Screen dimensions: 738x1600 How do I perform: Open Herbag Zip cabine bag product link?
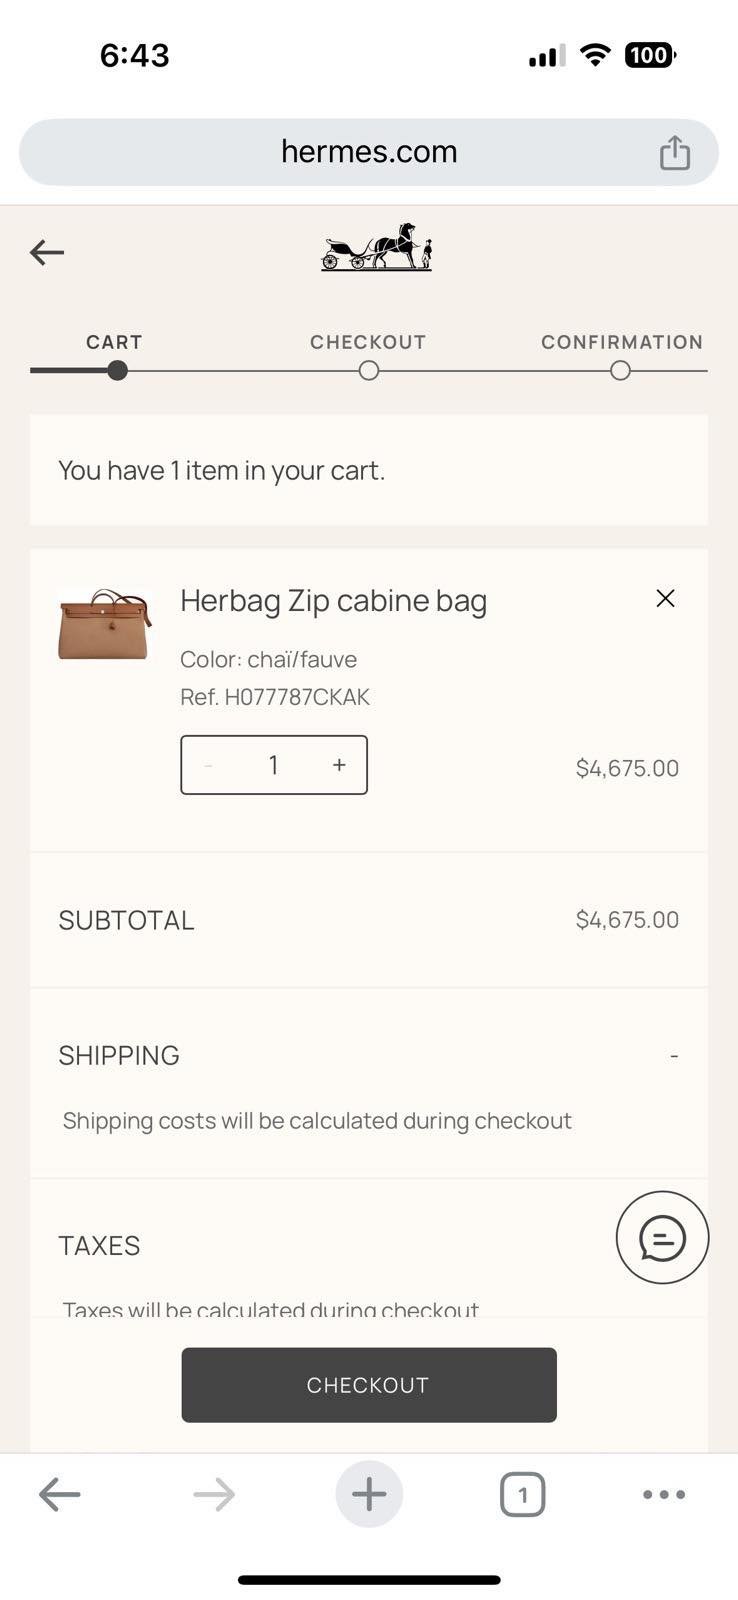point(333,601)
